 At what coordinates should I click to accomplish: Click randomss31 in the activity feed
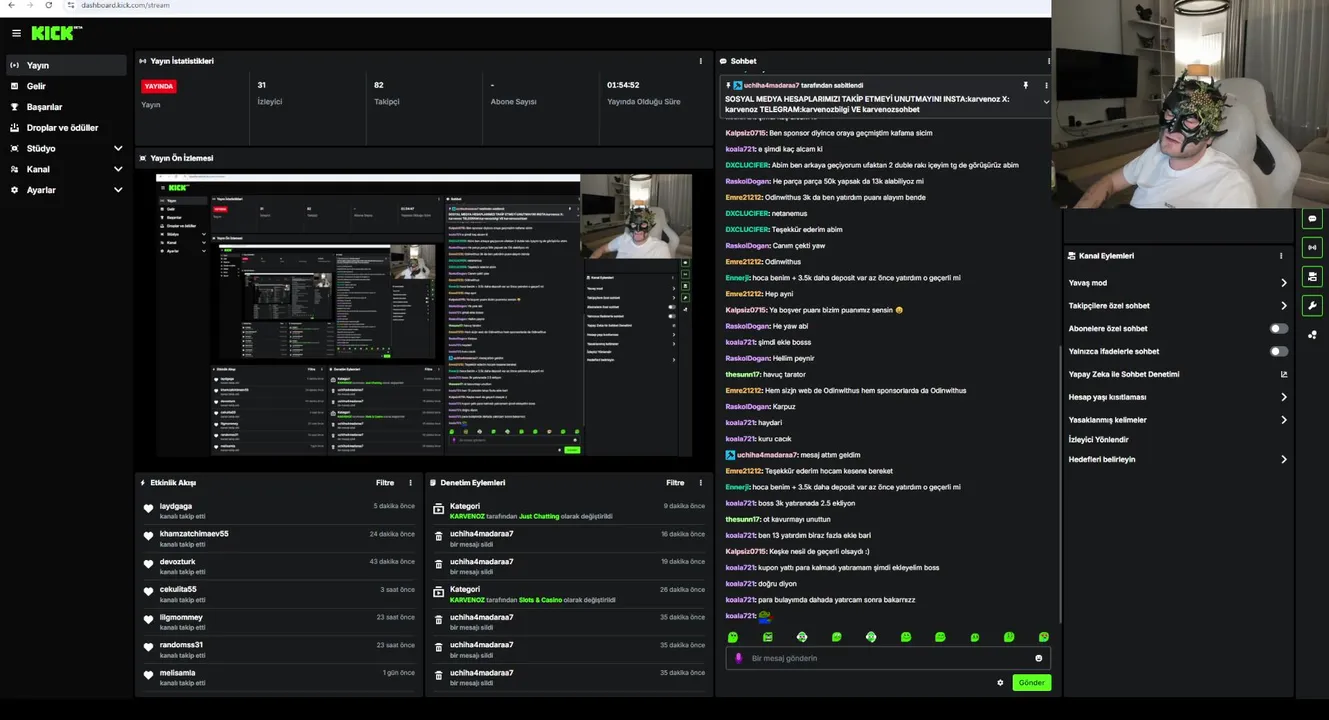pos(181,645)
